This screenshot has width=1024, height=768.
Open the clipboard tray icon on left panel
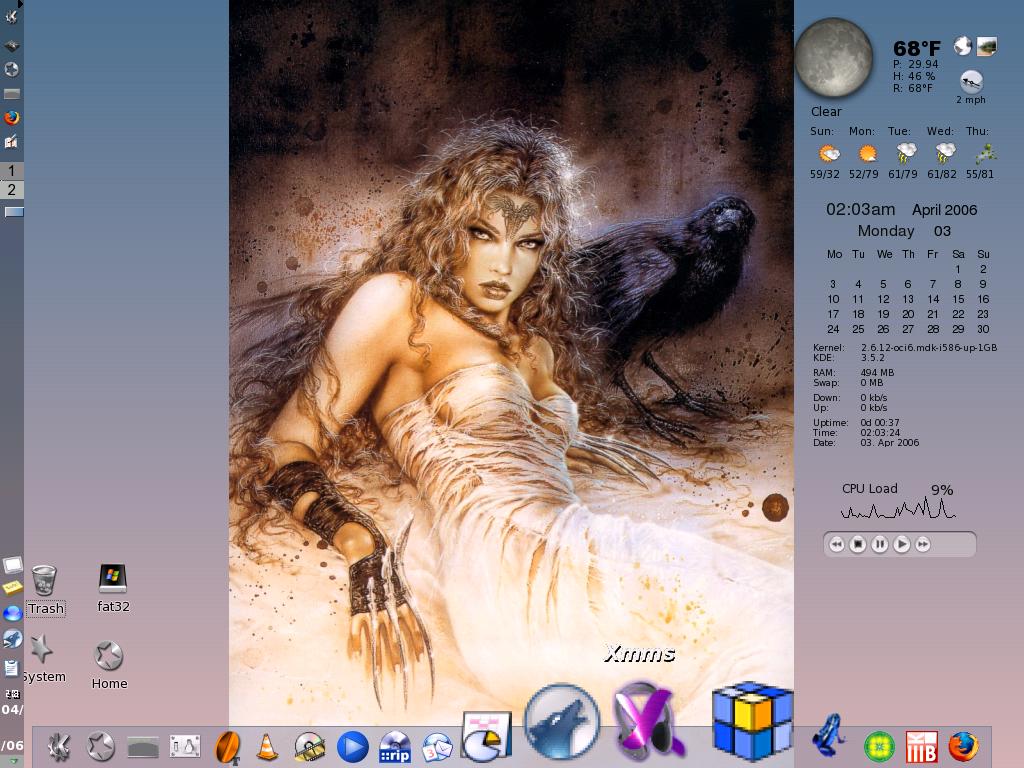click(x=12, y=667)
